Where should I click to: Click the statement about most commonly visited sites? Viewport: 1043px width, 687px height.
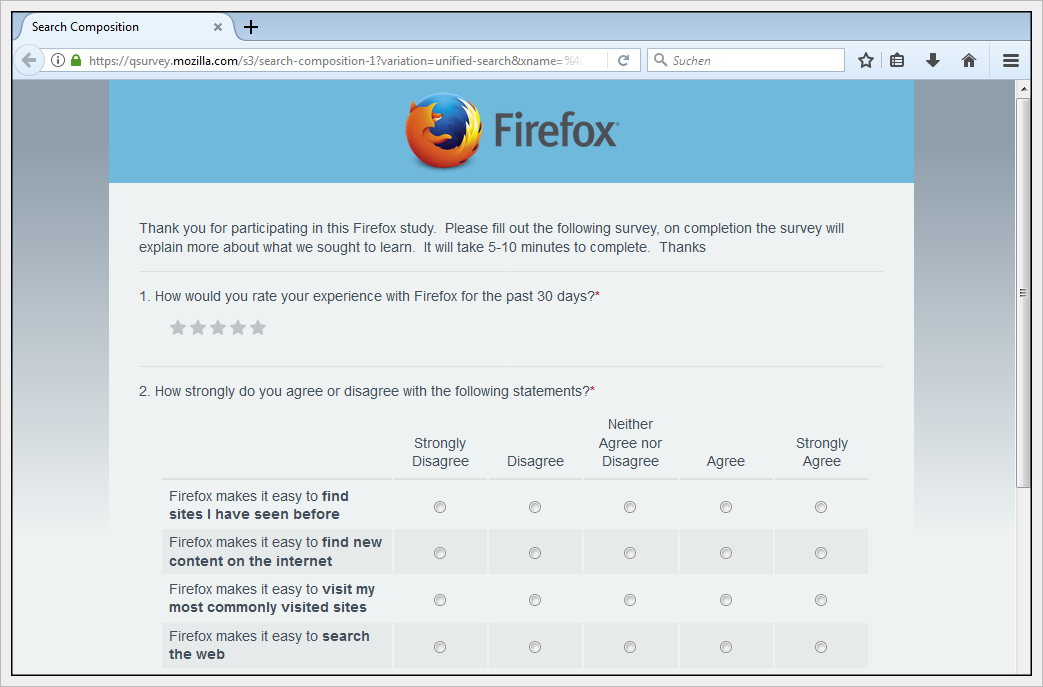pyautogui.click(x=271, y=598)
